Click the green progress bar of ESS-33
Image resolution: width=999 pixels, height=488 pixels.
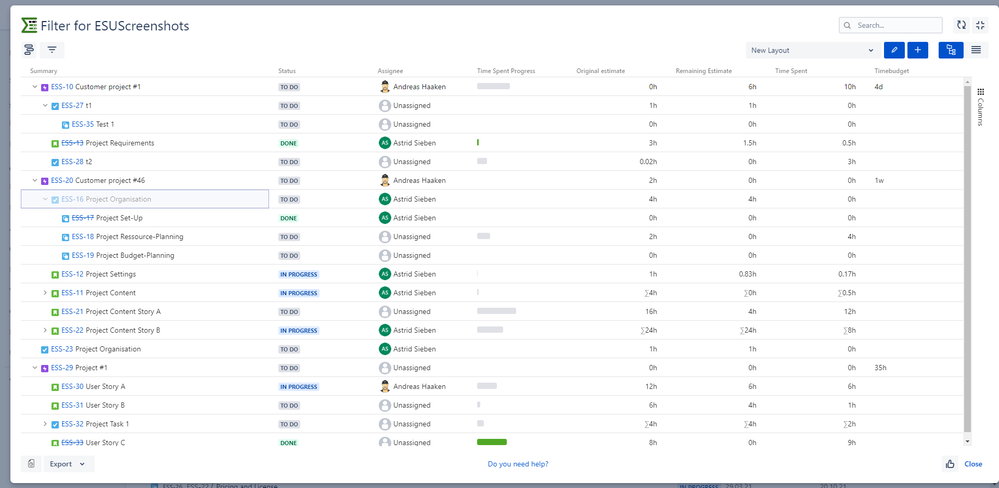pyautogui.click(x=492, y=441)
